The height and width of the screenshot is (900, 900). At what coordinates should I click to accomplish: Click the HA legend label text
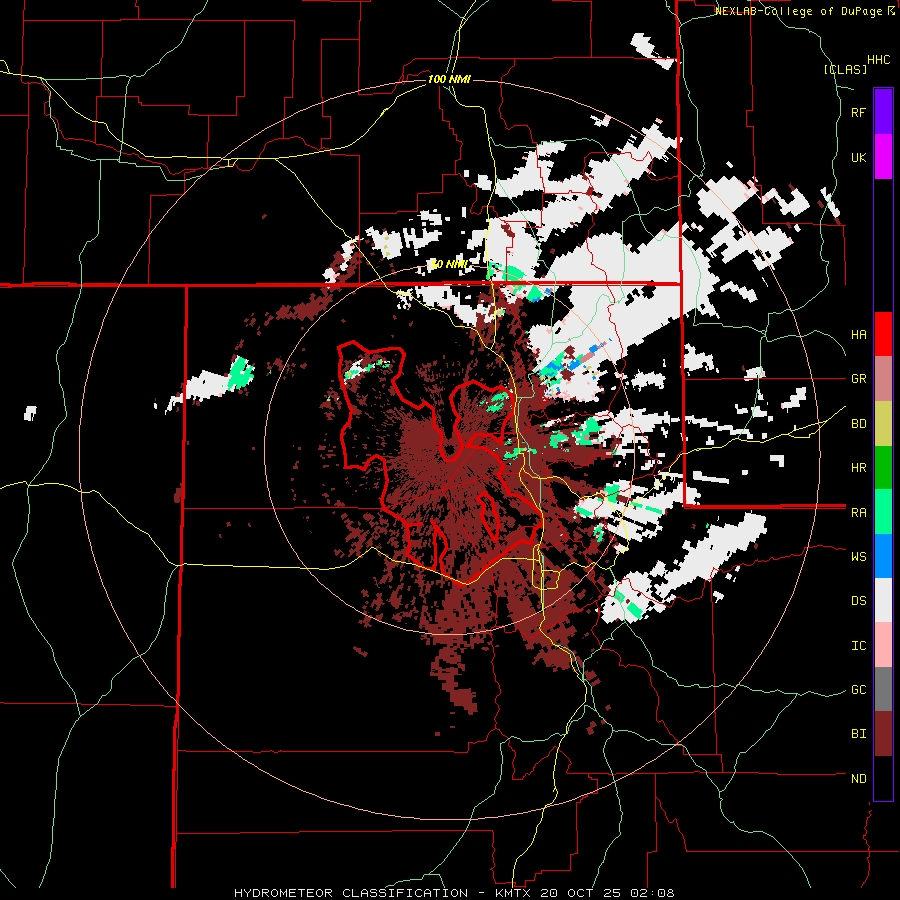point(859,335)
